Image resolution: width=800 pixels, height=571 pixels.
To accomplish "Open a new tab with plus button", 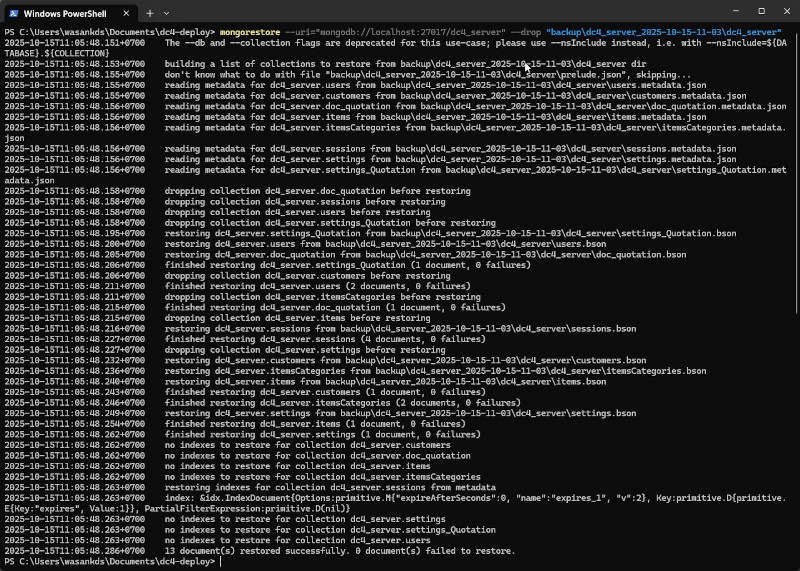I will click(150, 13).
